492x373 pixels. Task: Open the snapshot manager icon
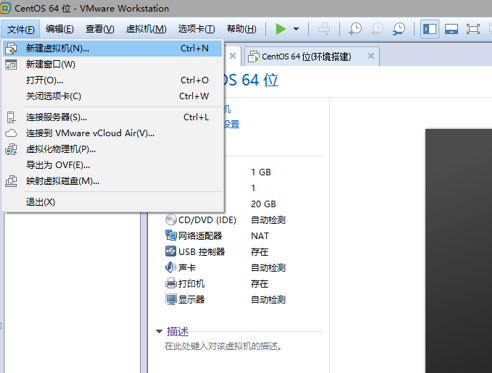click(399, 29)
